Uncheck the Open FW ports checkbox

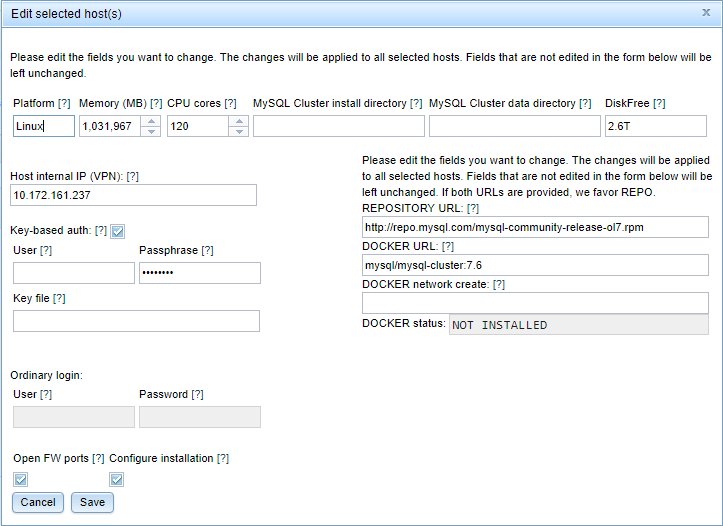(20, 479)
